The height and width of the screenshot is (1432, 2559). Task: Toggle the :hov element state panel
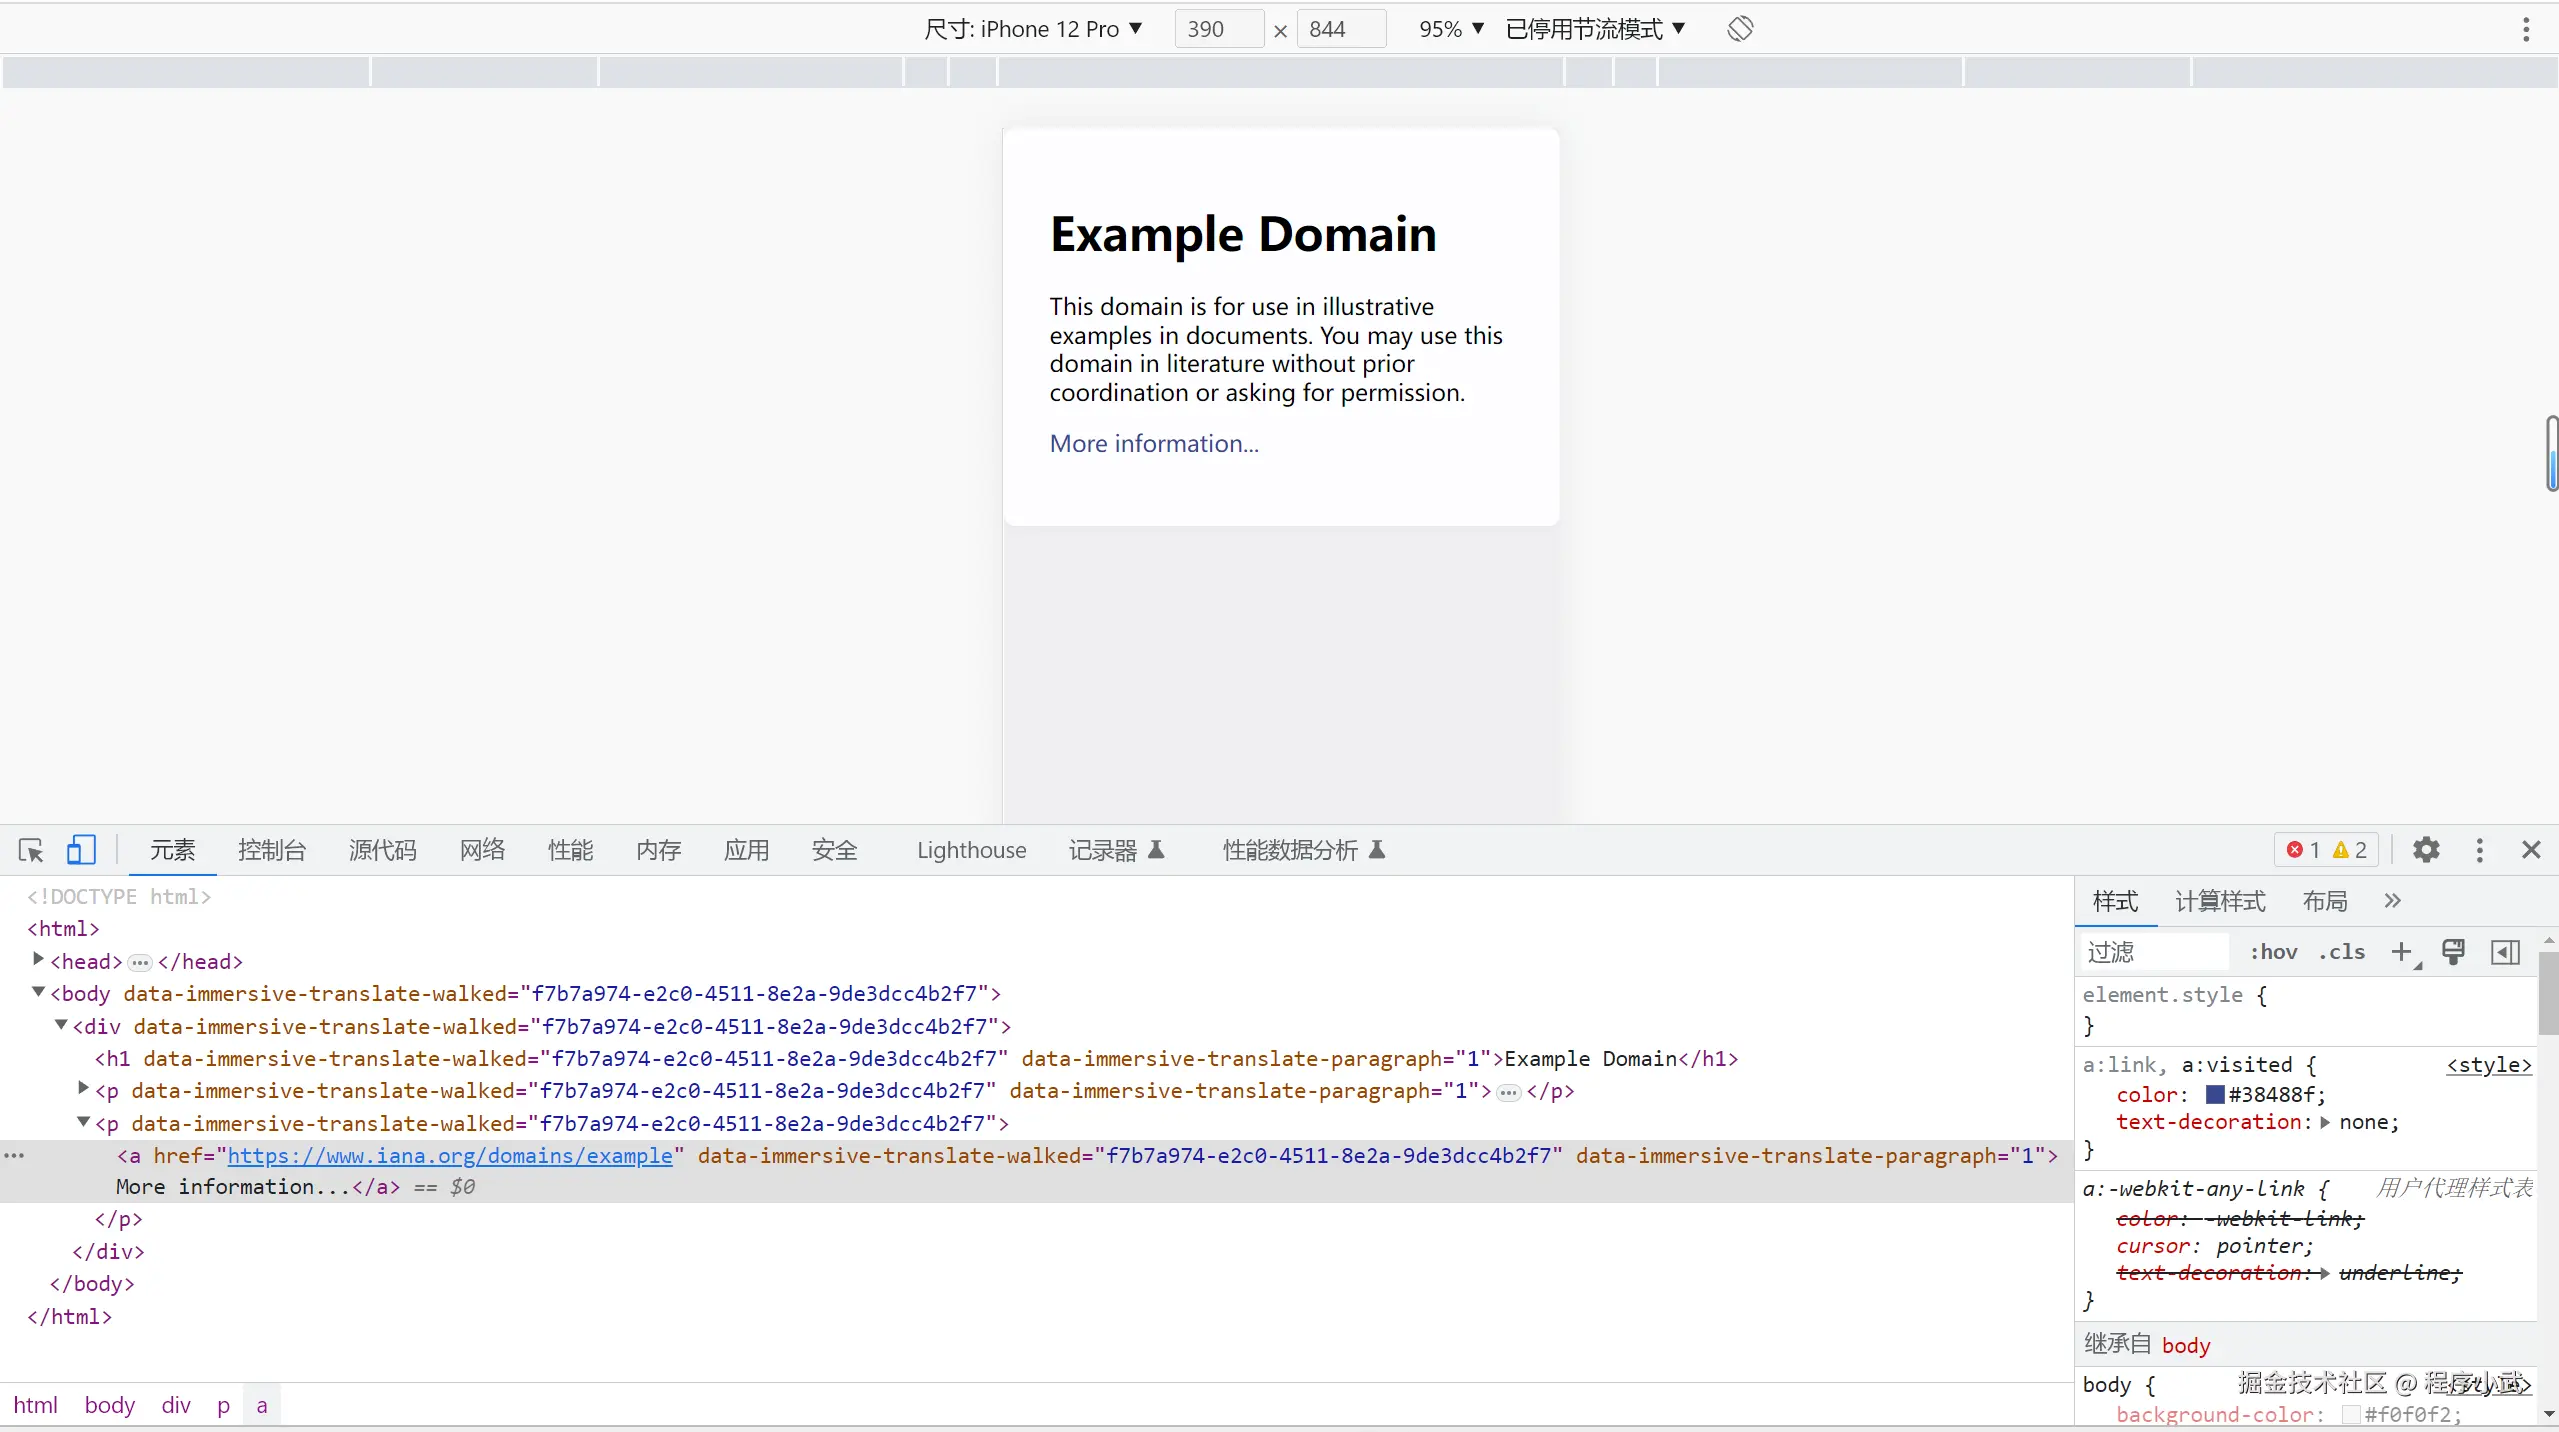pos(2273,952)
